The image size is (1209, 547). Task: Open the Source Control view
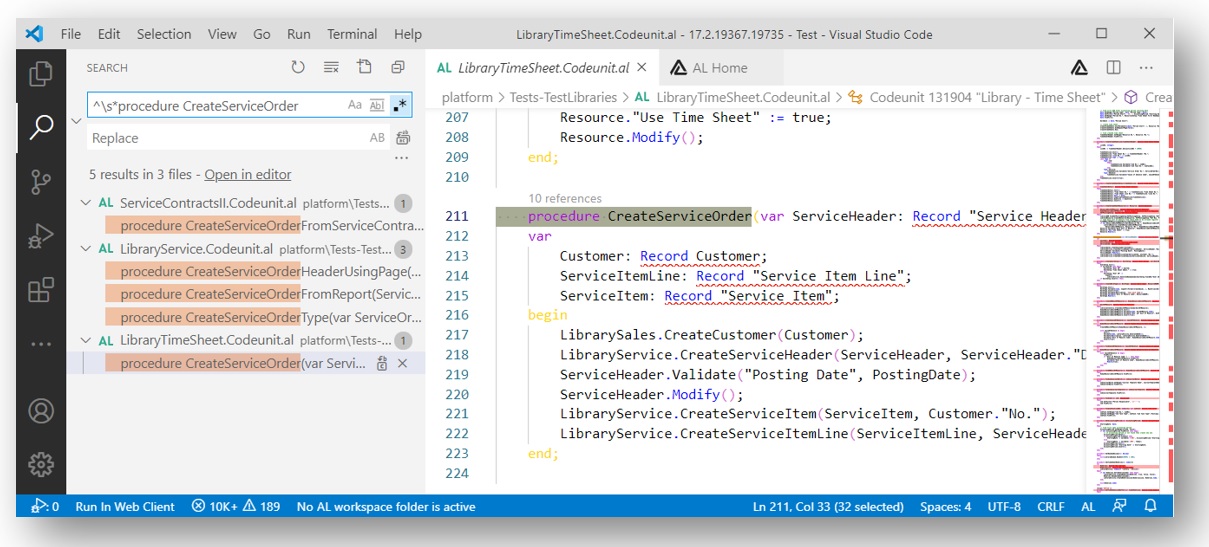(41, 181)
